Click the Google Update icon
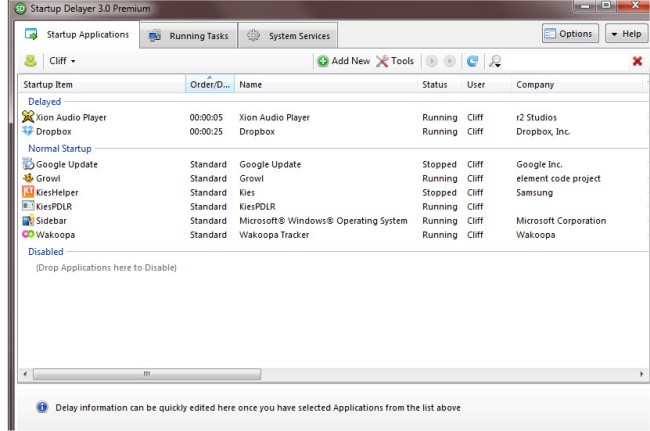The height and width of the screenshot is (431, 650). click(28, 164)
